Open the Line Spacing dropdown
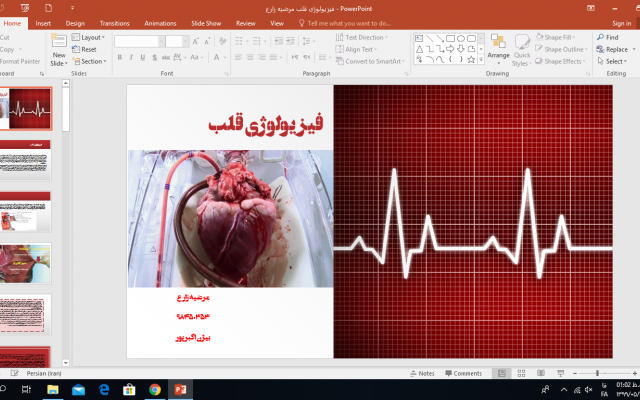This screenshot has width=640, height=400. [x=308, y=41]
